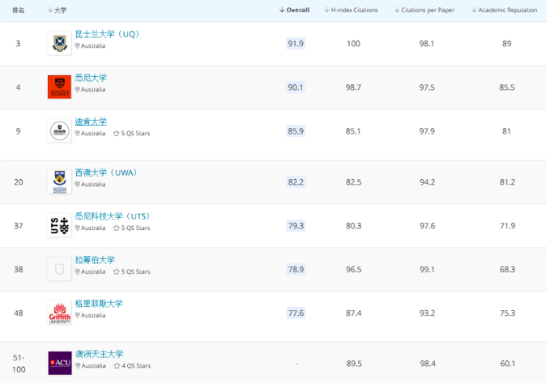The width and height of the screenshot is (550, 383).
Task: Select rank 48 in the ranking column
Action: tap(18, 313)
